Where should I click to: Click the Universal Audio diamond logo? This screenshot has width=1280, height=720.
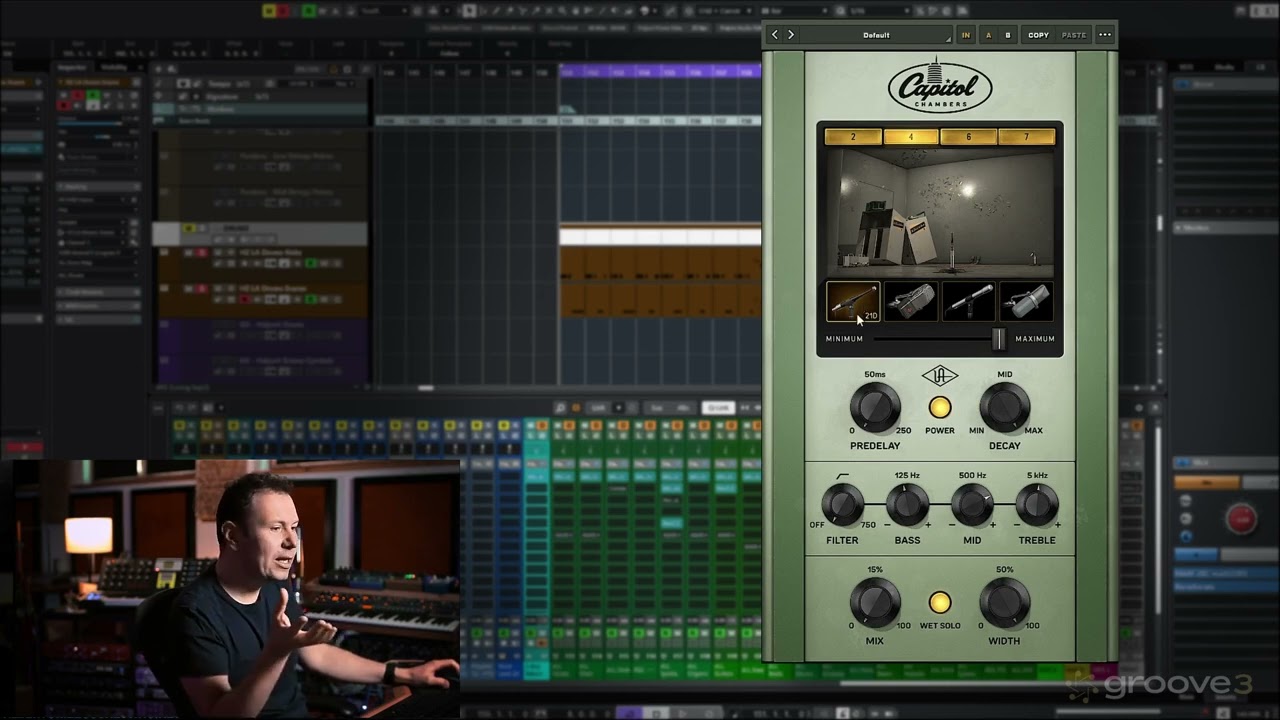[x=940, y=376]
